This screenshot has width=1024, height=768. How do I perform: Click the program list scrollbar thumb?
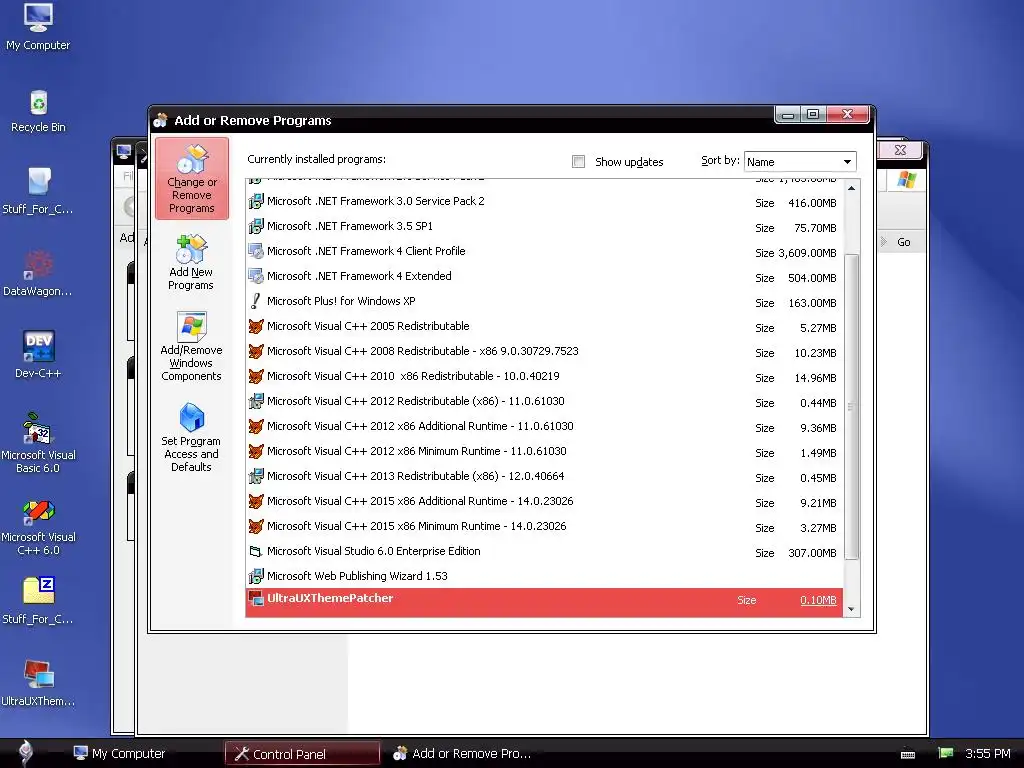pos(852,406)
